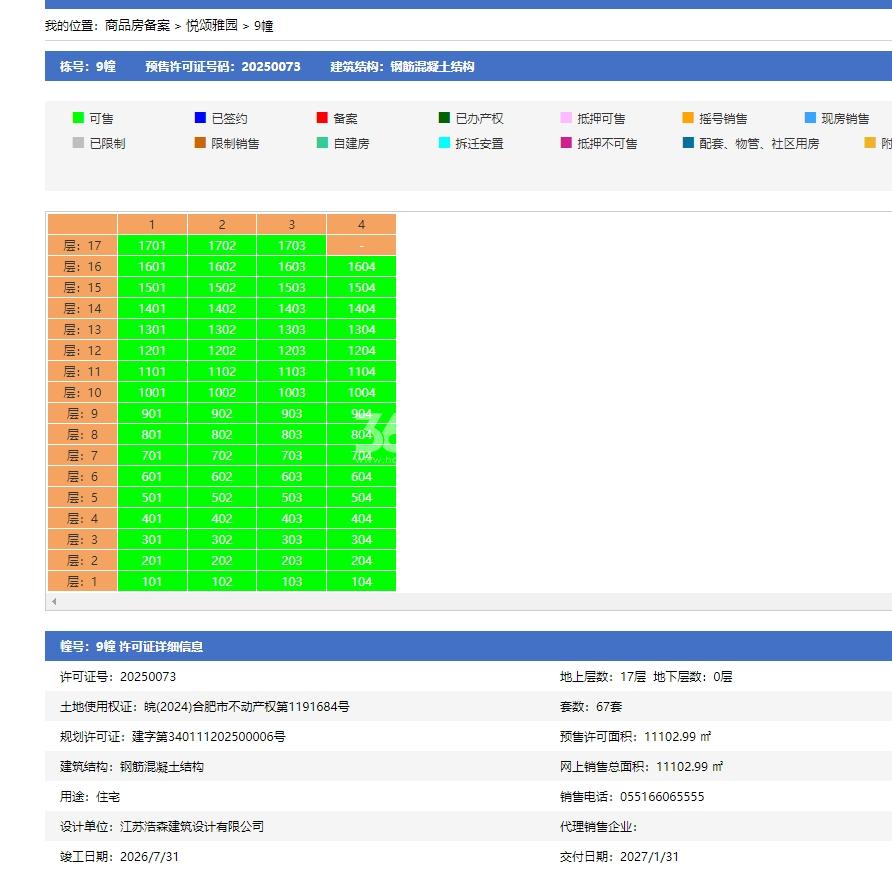Select unit 101
This screenshot has height=876, width=892.
152,582
